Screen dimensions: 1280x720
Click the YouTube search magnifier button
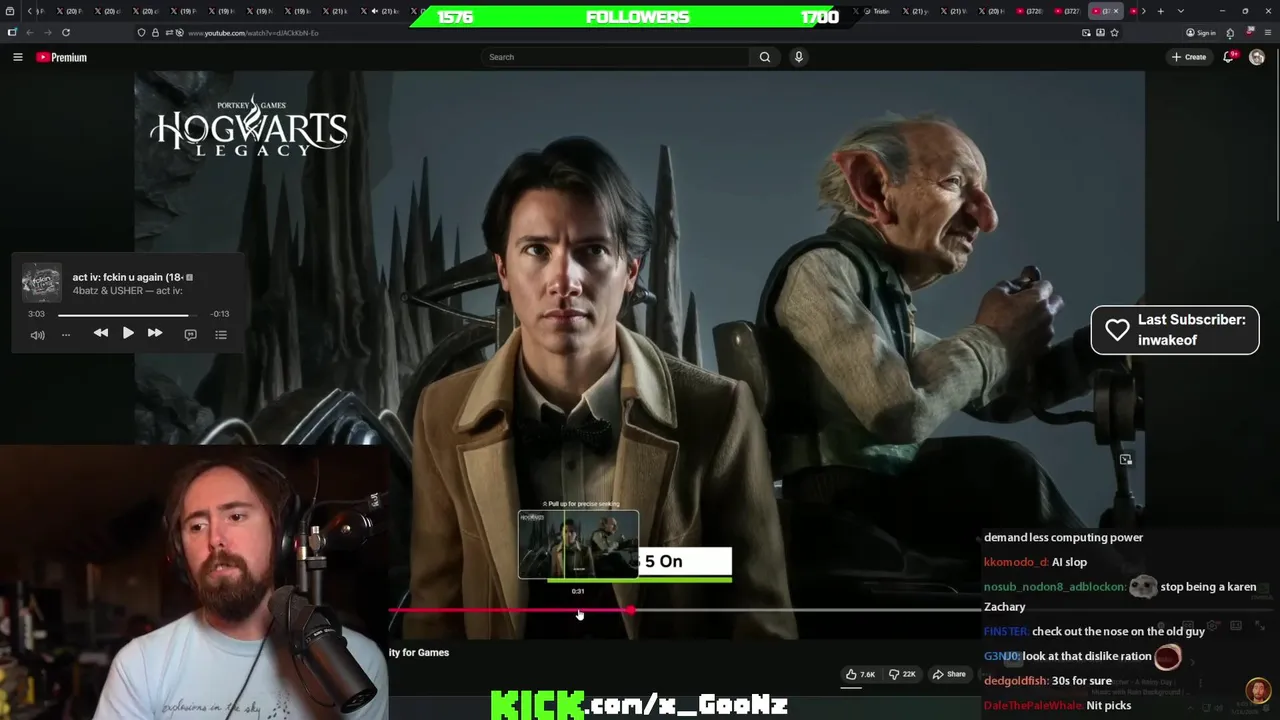click(765, 57)
